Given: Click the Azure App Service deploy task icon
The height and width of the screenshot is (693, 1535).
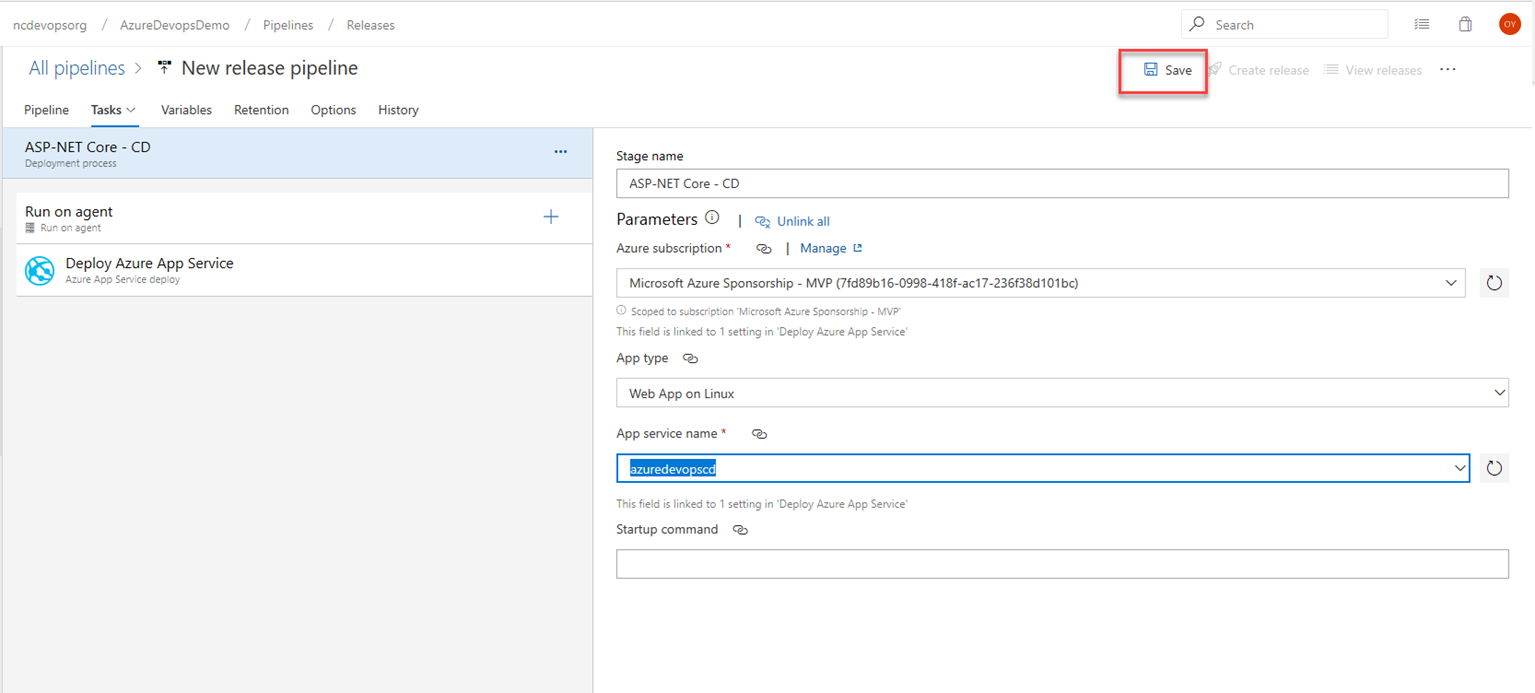Looking at the screenshot, I should point(40,271).
